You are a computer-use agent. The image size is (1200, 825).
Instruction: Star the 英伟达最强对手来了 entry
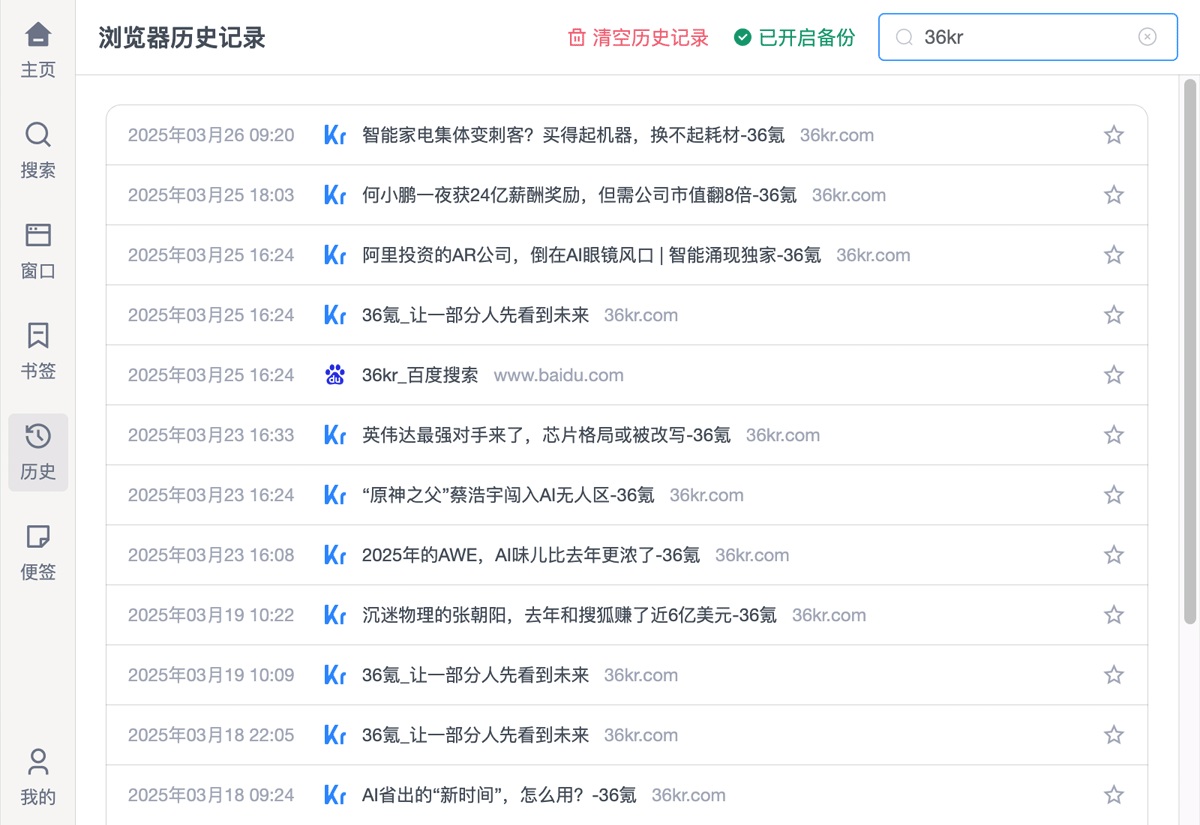[1114, 435]
